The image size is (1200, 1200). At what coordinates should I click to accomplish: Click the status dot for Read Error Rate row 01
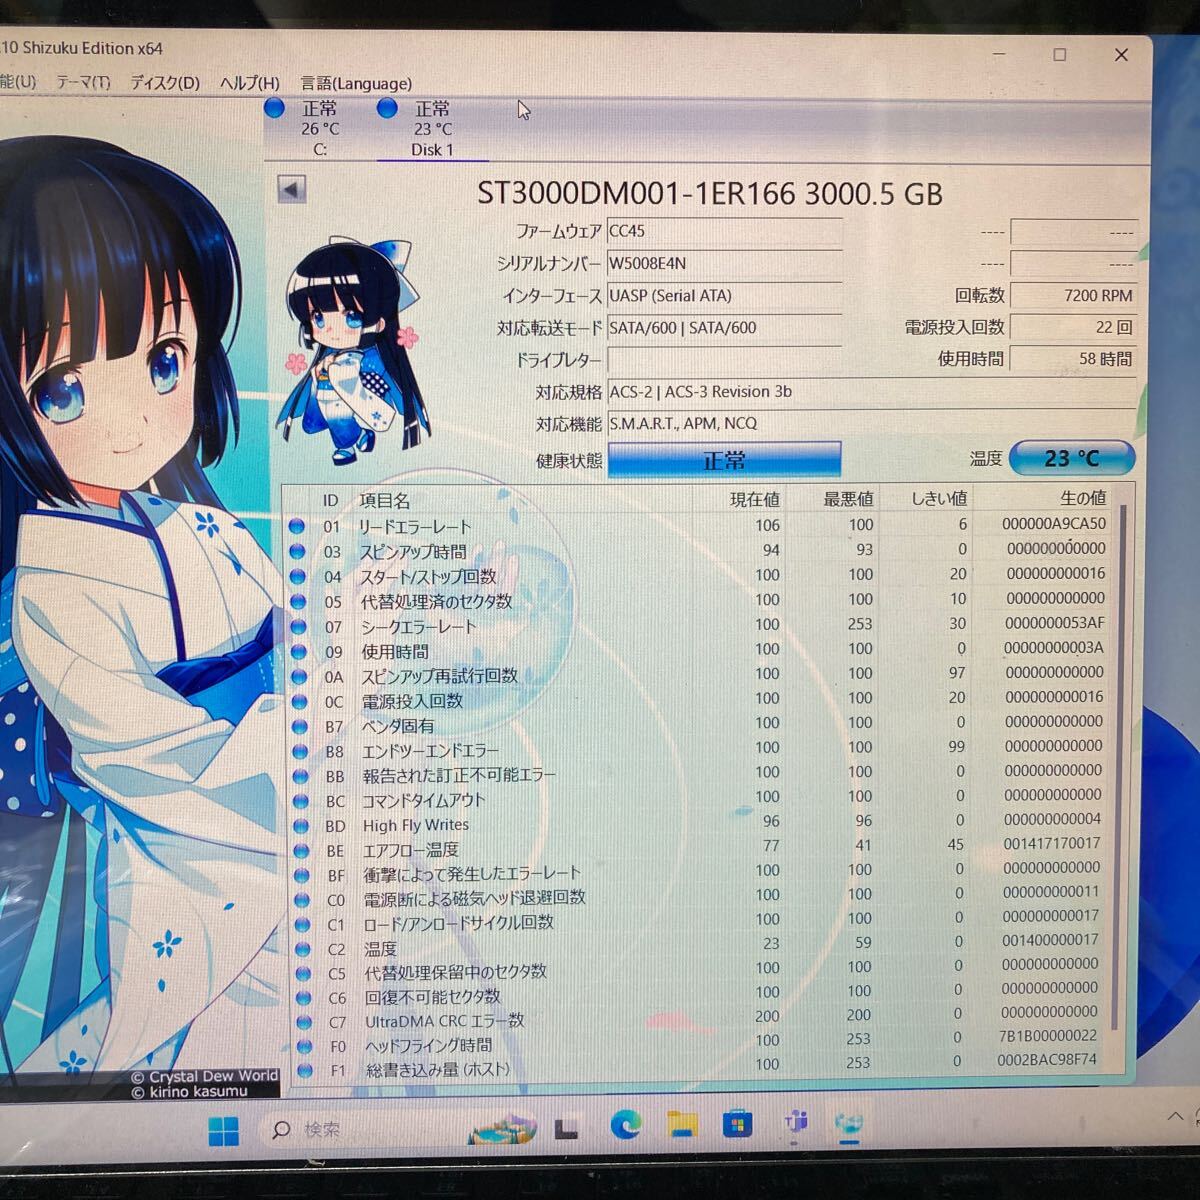click(297, 526)
